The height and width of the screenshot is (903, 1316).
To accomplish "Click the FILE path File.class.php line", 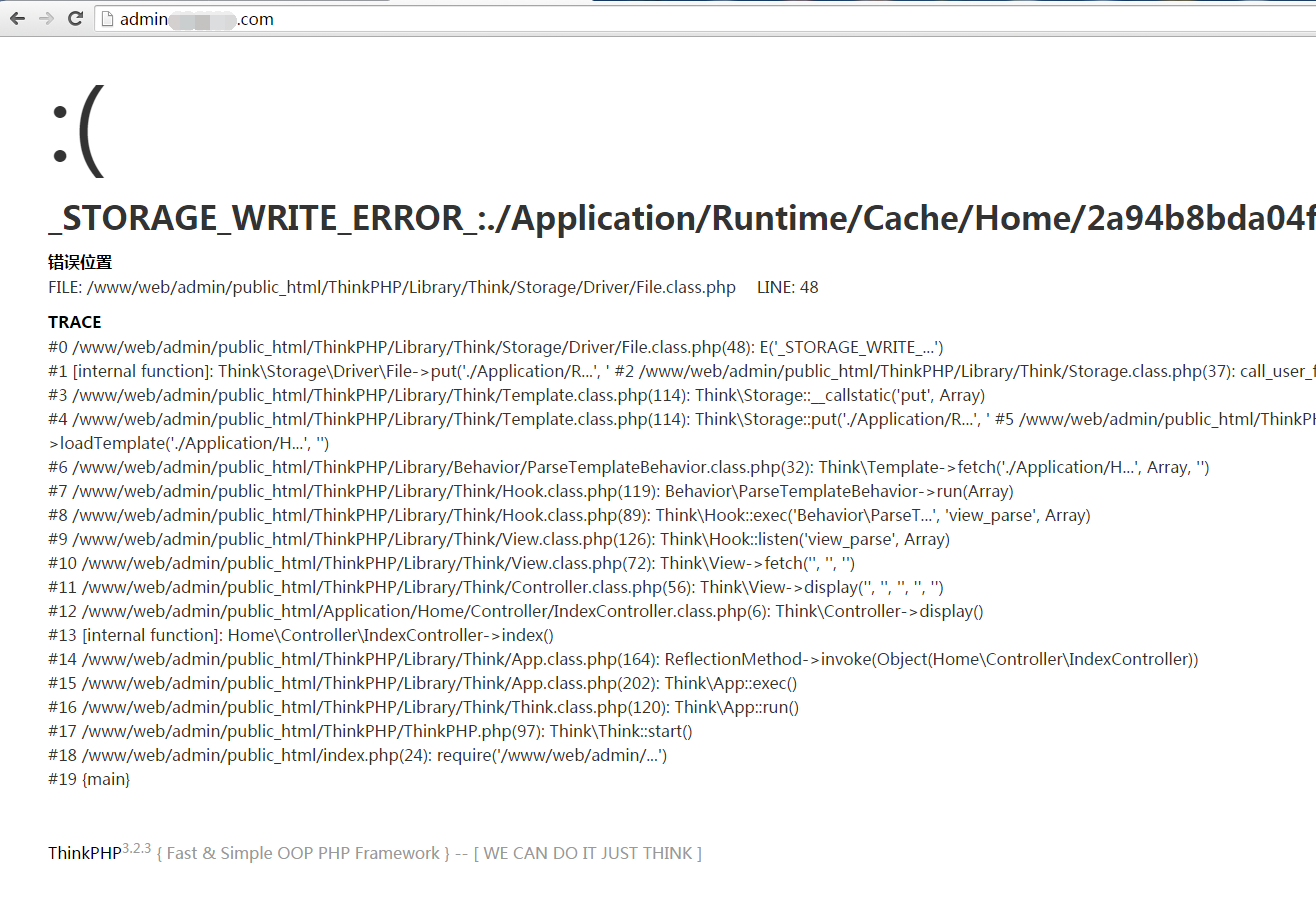I will pos(392,288).
